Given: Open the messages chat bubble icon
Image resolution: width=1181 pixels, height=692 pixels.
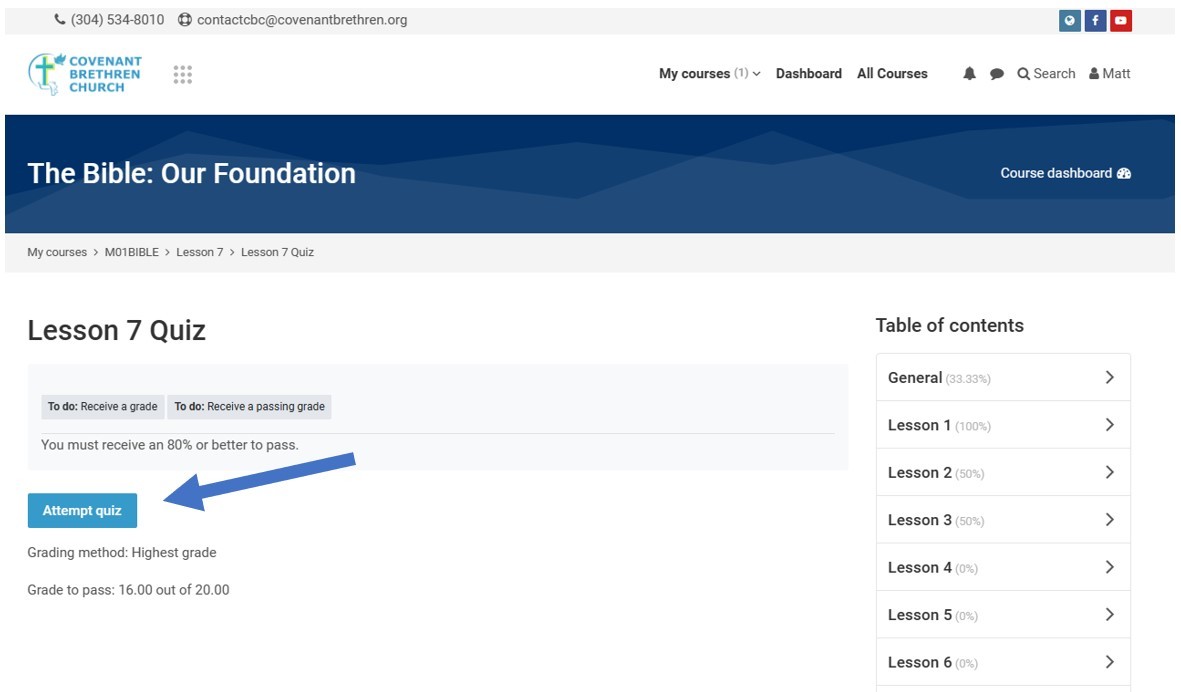Looking at the screenshot, I should tap(996, 74).
